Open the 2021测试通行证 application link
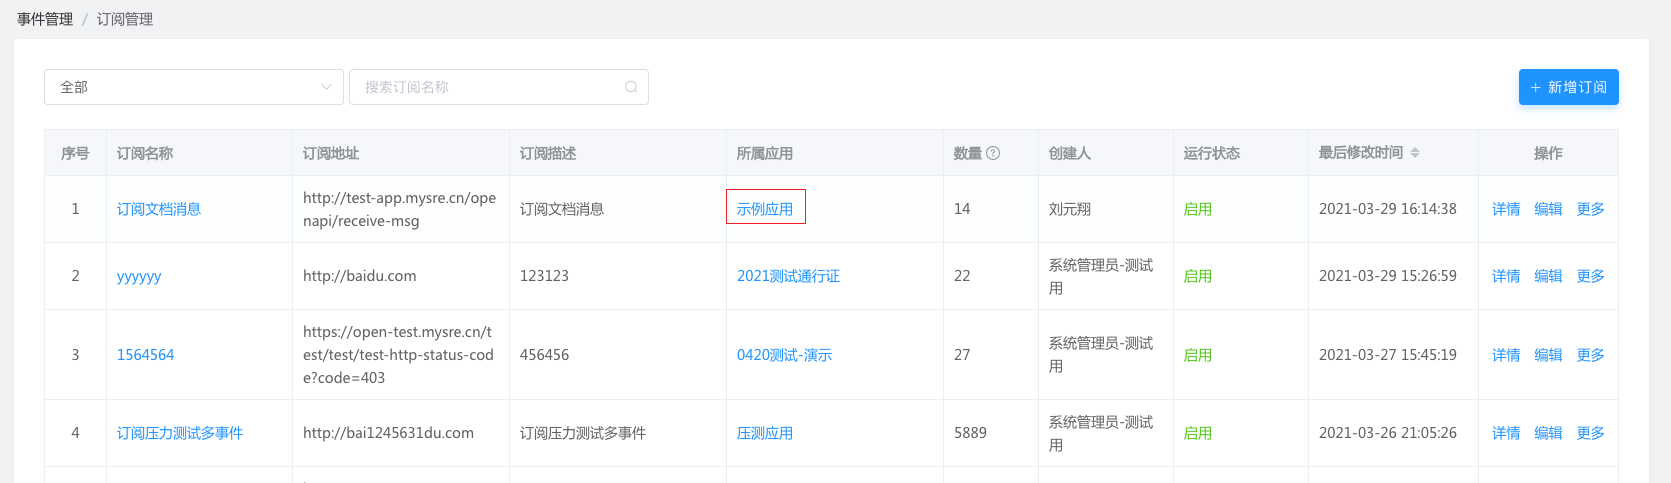This screenshot has width=1671, height=483. coord(788,276)
